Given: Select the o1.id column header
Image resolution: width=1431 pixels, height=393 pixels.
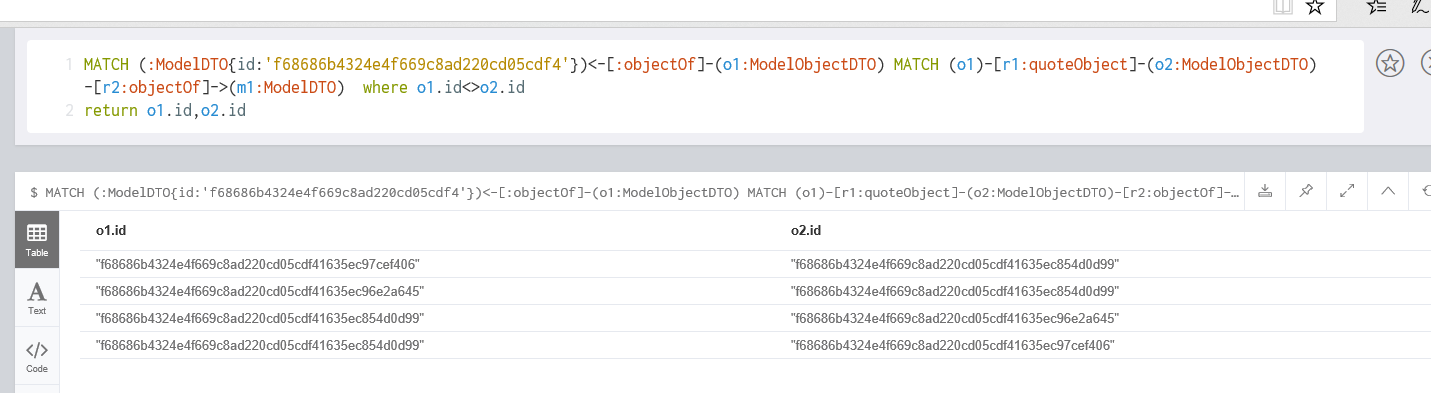Looking at the screenshot, I should pyautogui.click(x=110, y=231).
